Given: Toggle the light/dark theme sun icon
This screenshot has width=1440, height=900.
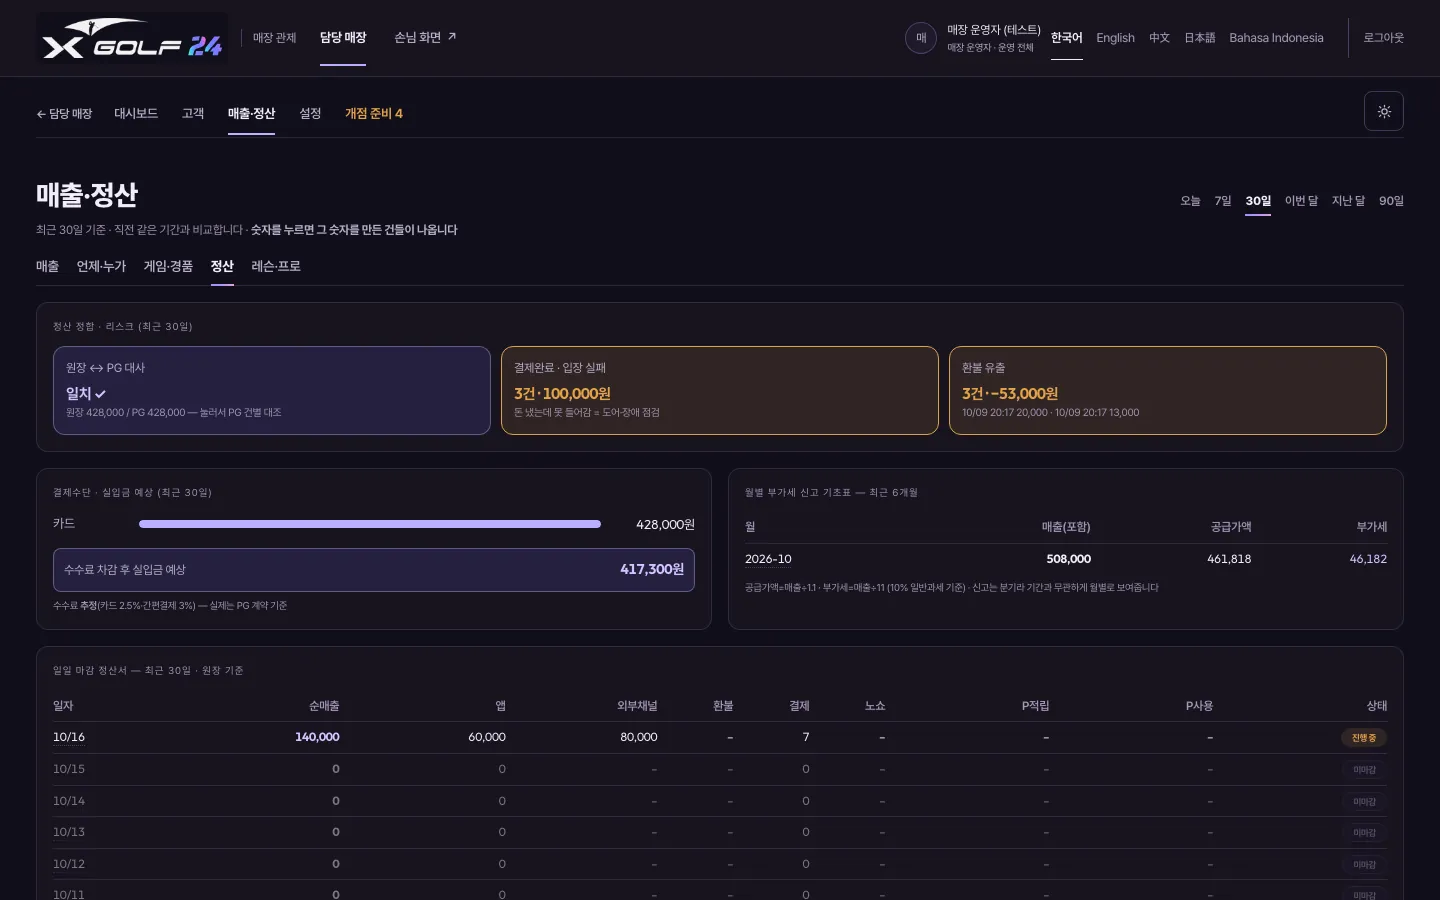Looking at the screenshot, I should click(1384, 111).
